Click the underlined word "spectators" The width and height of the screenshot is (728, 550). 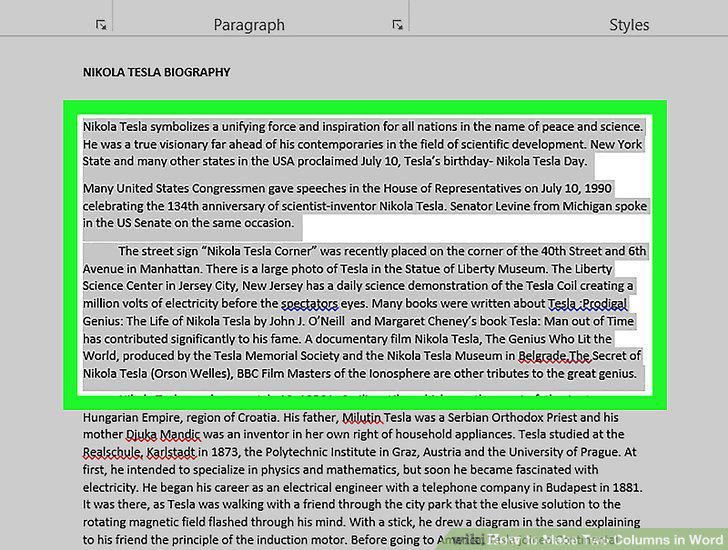point(310,304)
